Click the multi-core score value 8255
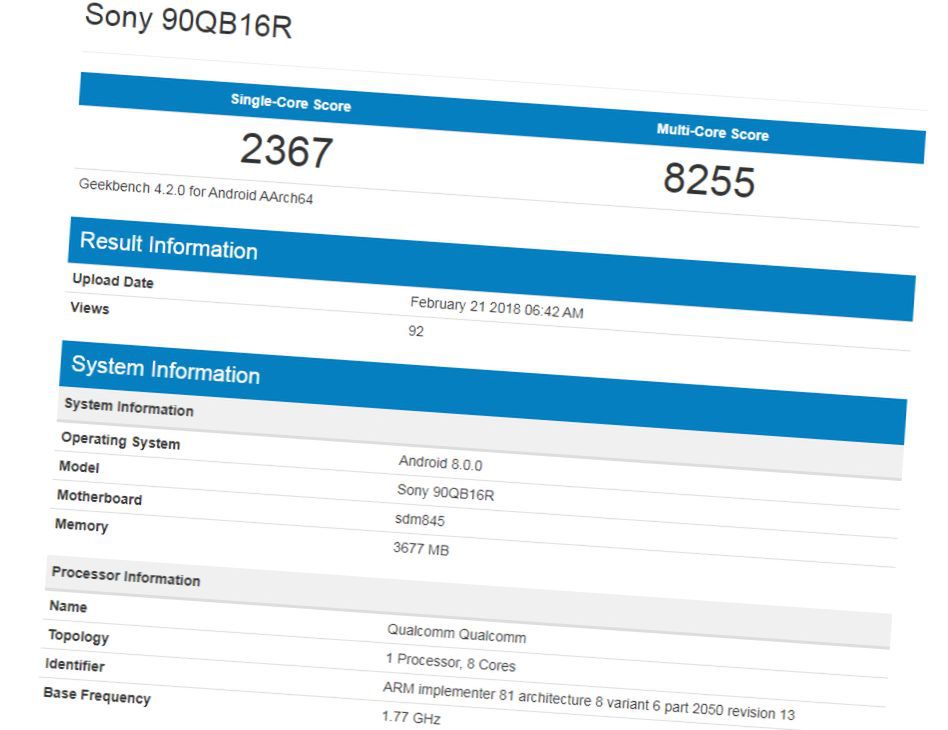This screenshot has height=730, width=948. click(709, 180)
